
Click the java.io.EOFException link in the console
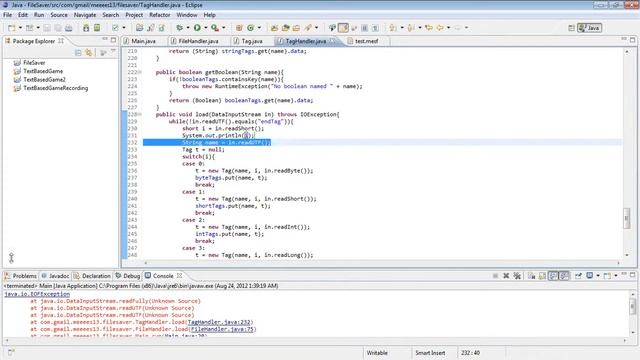37,294
